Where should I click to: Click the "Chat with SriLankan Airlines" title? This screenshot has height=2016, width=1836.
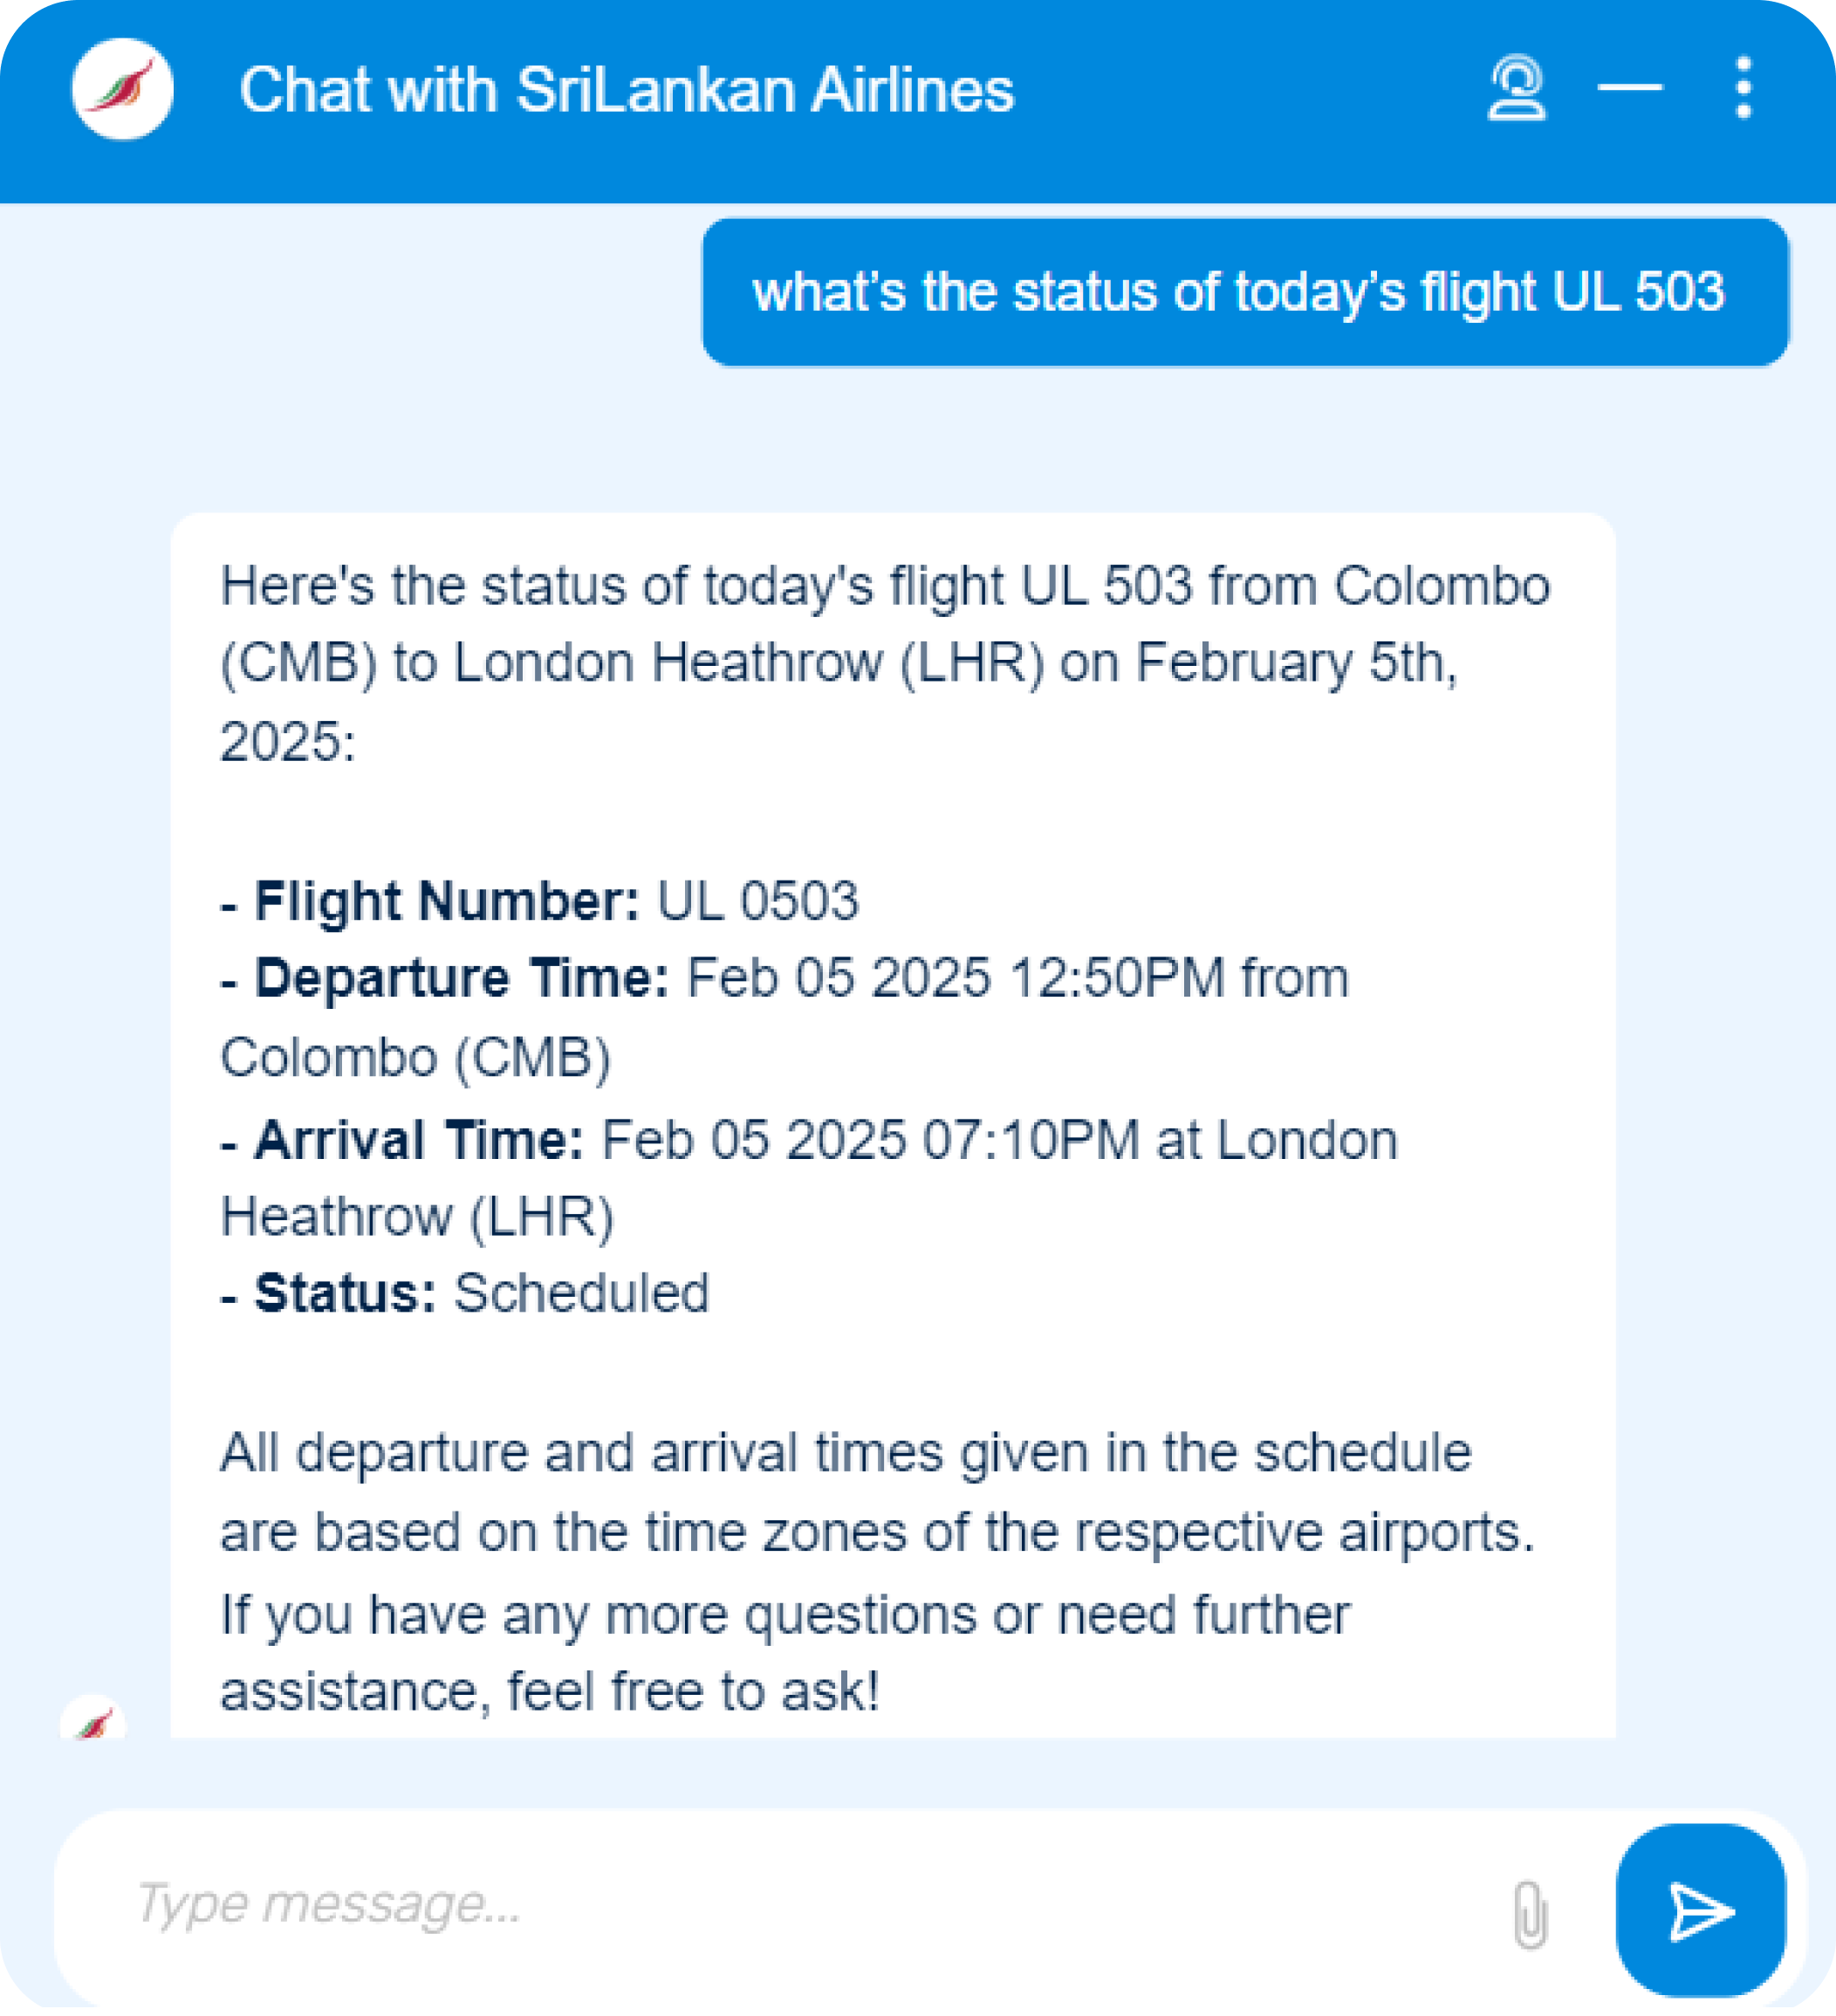627,90
